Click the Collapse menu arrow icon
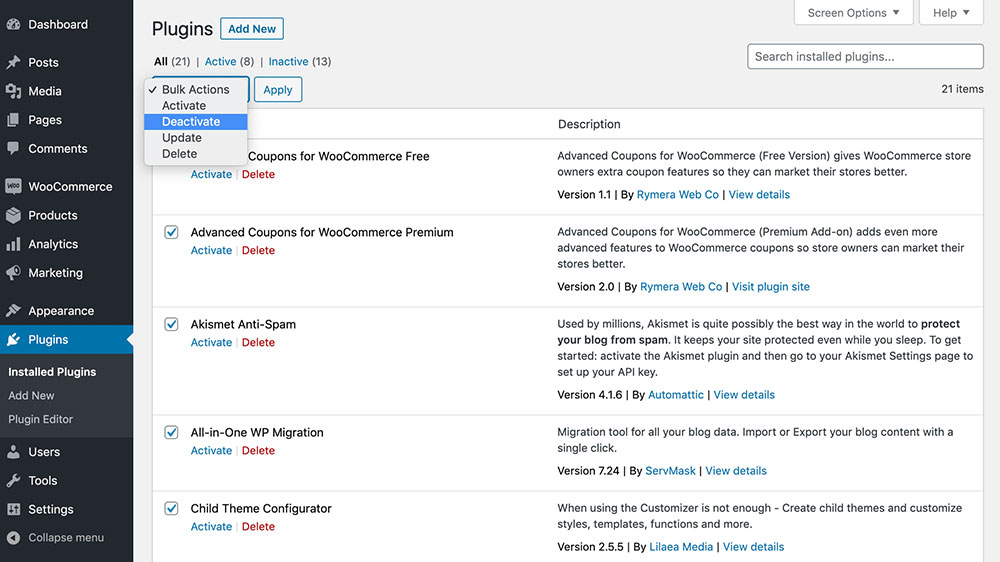Viewport: 1000px width, 562px height. 14,537
